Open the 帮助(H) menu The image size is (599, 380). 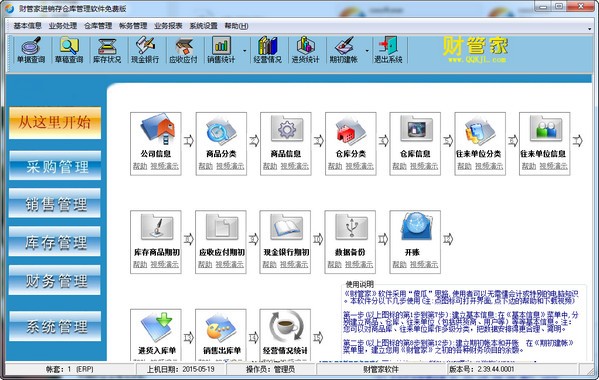(x=236, y=26)
